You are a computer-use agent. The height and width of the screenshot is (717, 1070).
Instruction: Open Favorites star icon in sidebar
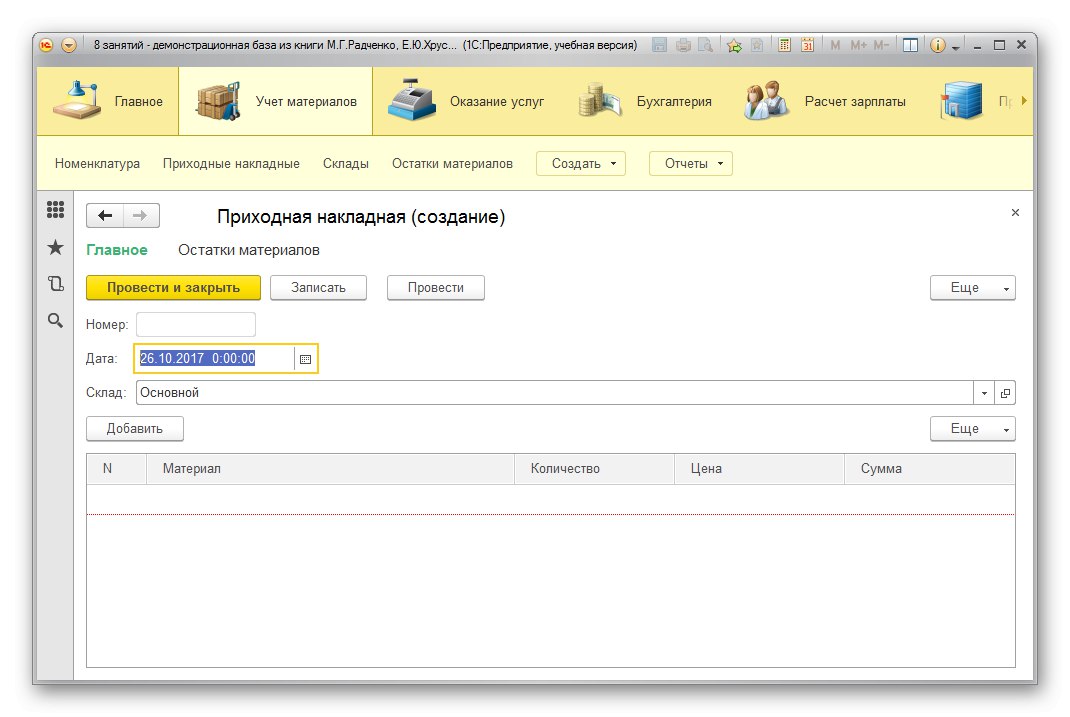pyautogui.click(x=55, y=247)
